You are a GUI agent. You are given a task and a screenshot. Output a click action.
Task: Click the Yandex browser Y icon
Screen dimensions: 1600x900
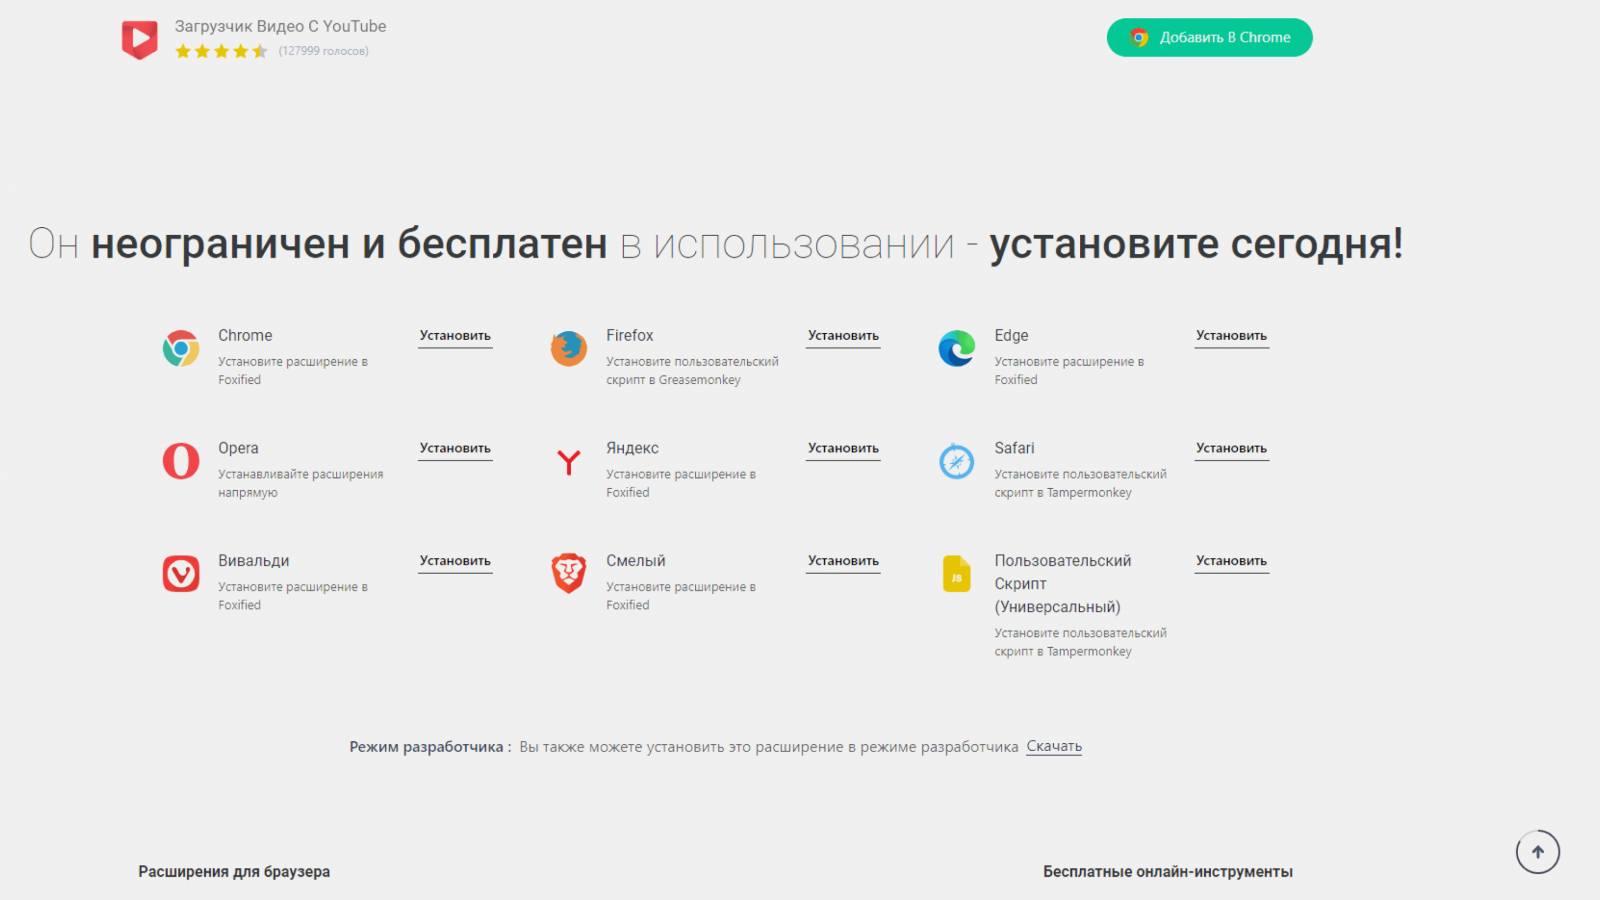point(569,461)
